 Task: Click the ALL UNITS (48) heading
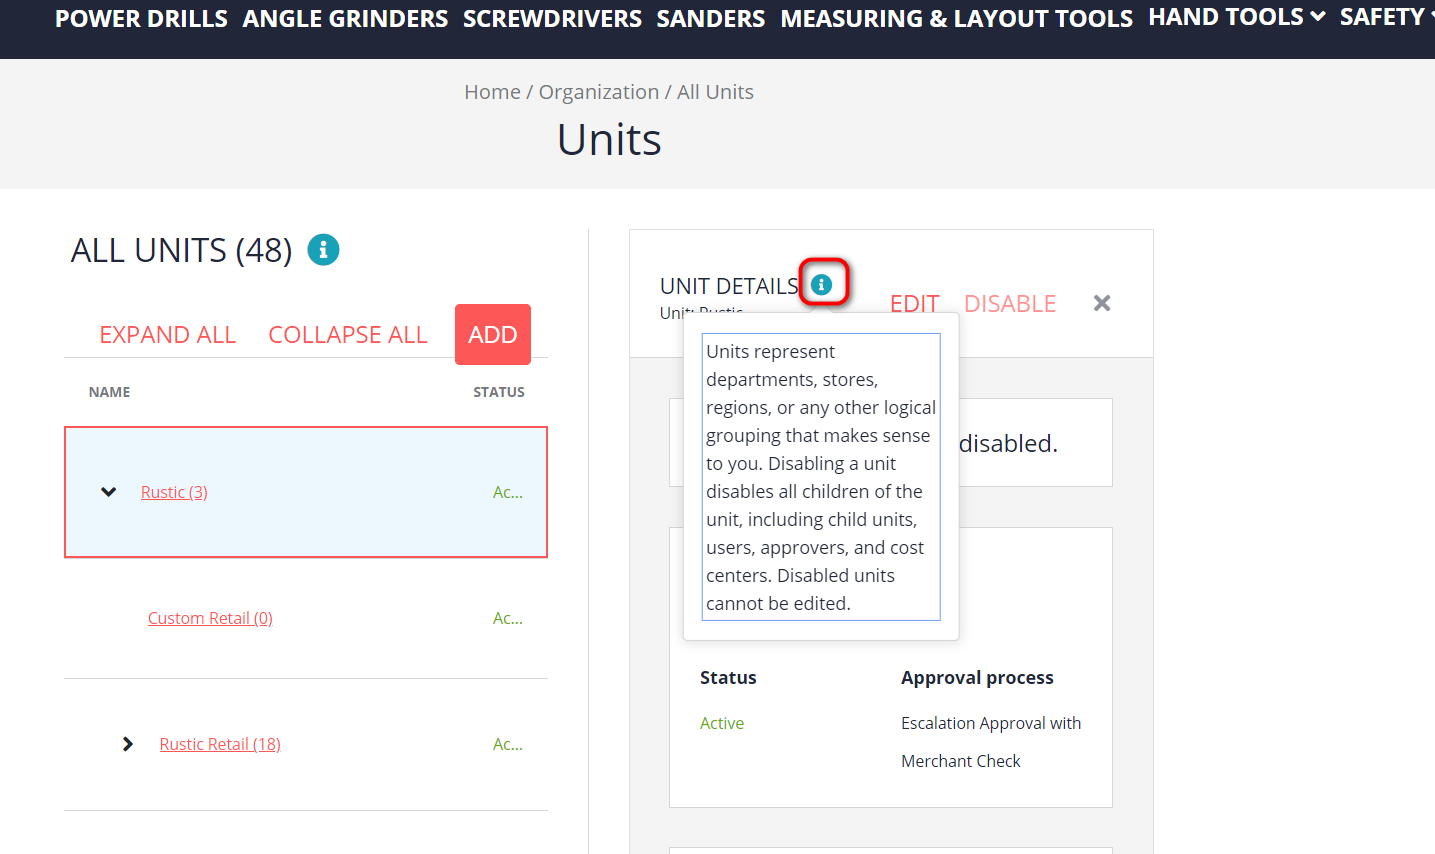click(181, 250)
